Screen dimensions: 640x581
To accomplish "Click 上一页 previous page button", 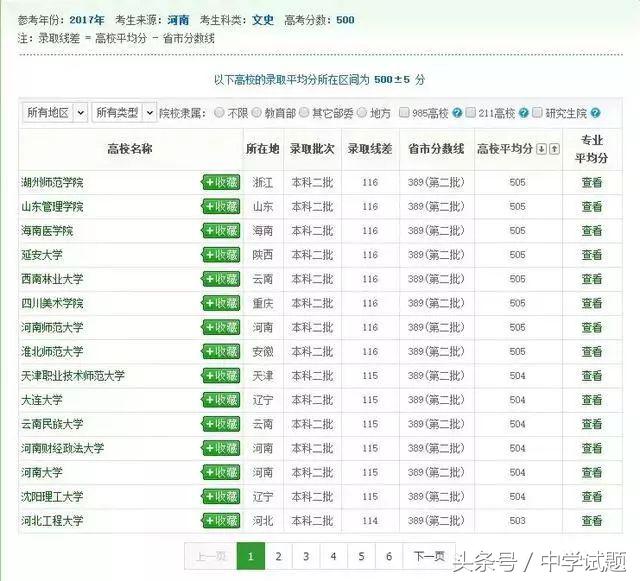I will pyautogui.click(x=211, y=556).
